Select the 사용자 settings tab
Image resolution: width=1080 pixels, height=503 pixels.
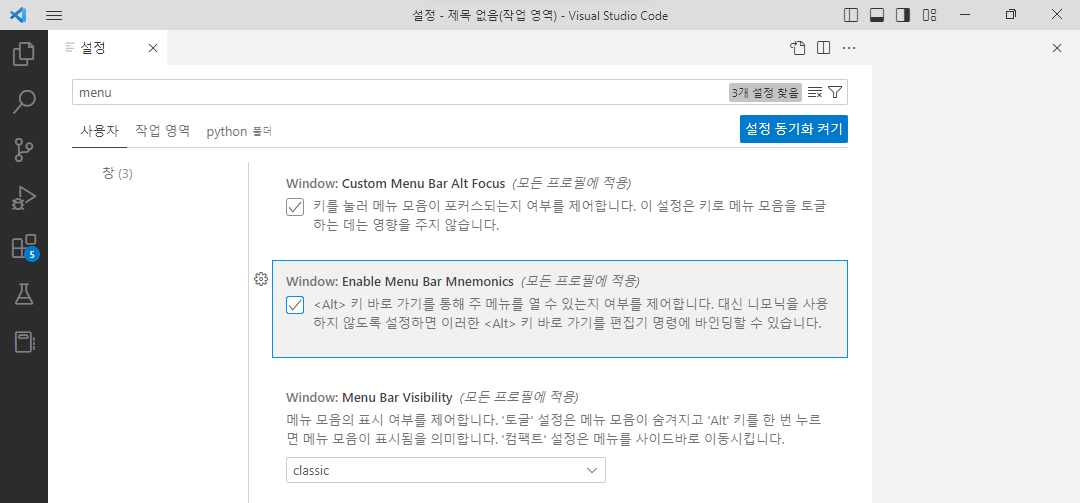pyautogui.click(x=99, y=131)
